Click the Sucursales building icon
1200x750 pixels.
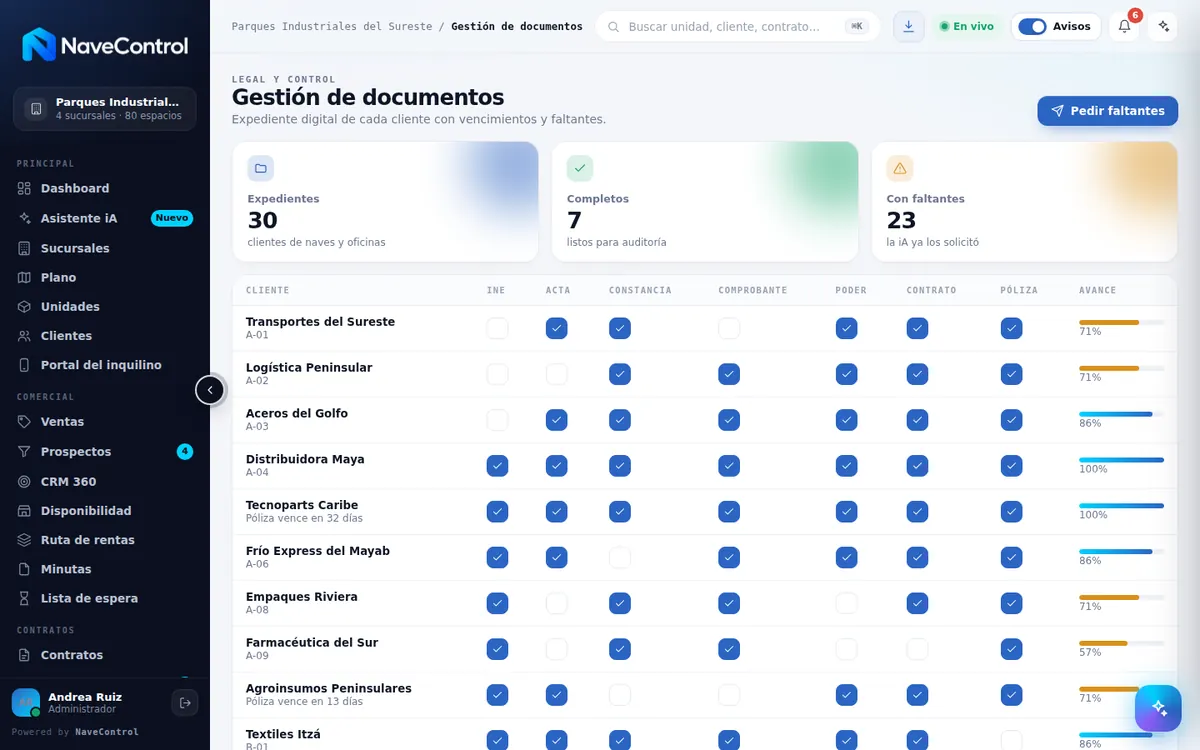(x=25, y=248)
